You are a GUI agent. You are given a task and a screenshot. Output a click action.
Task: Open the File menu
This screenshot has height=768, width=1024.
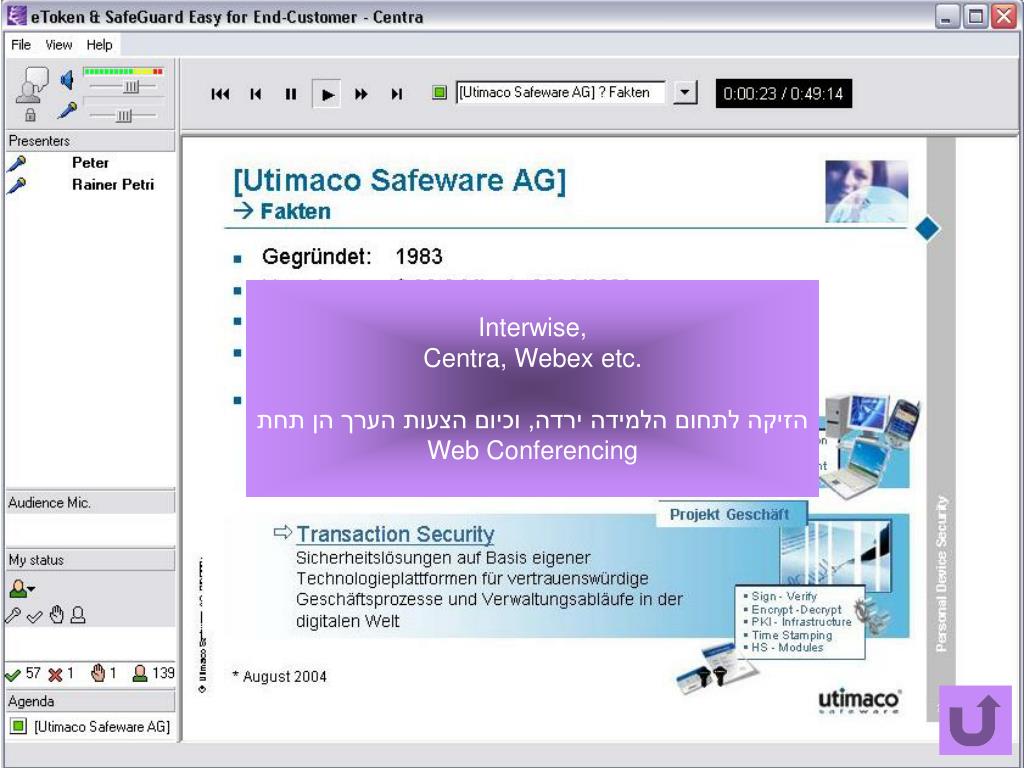coord(21,44)
